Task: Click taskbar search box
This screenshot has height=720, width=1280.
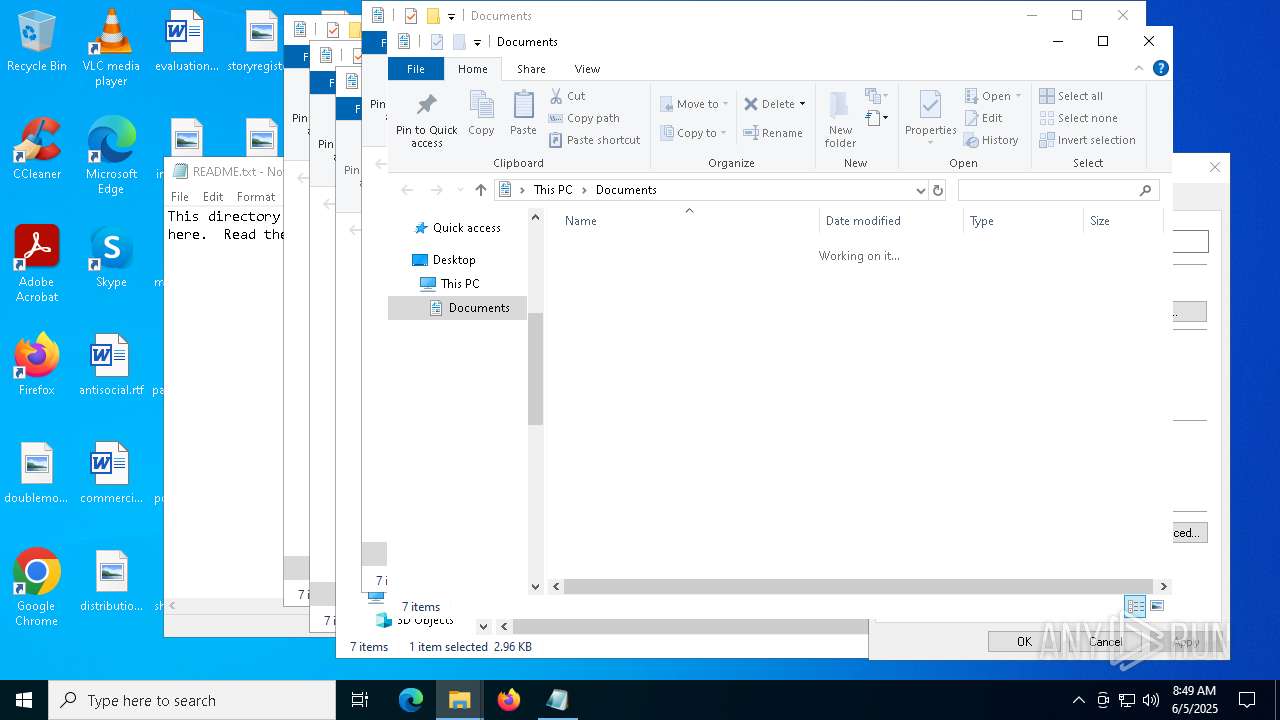Action: point(192,700)
